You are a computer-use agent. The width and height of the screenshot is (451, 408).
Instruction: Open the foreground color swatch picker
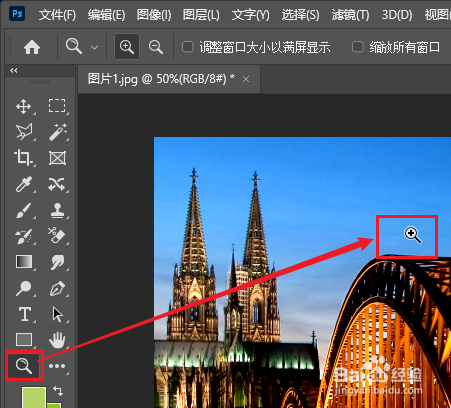33,397
